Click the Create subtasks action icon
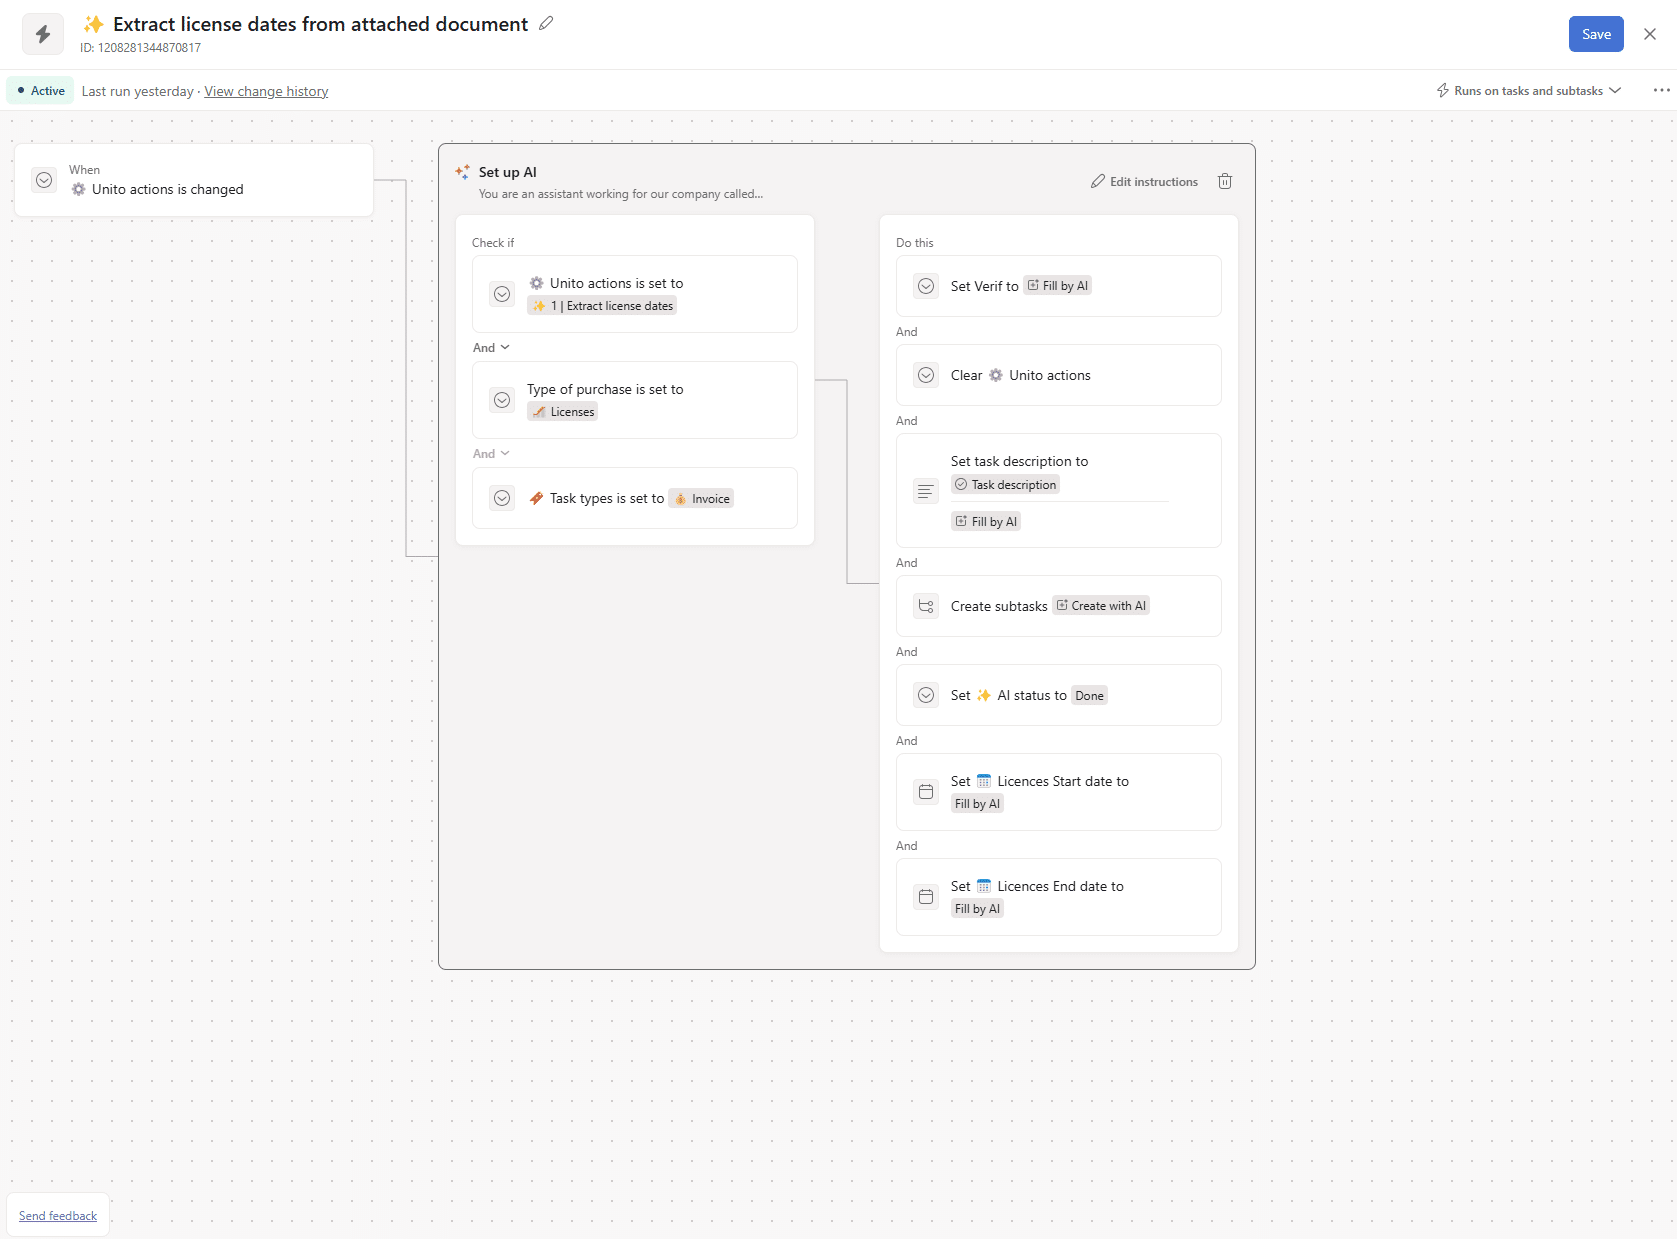This screenshot has height=1239, width=1677. click(926, 606)
